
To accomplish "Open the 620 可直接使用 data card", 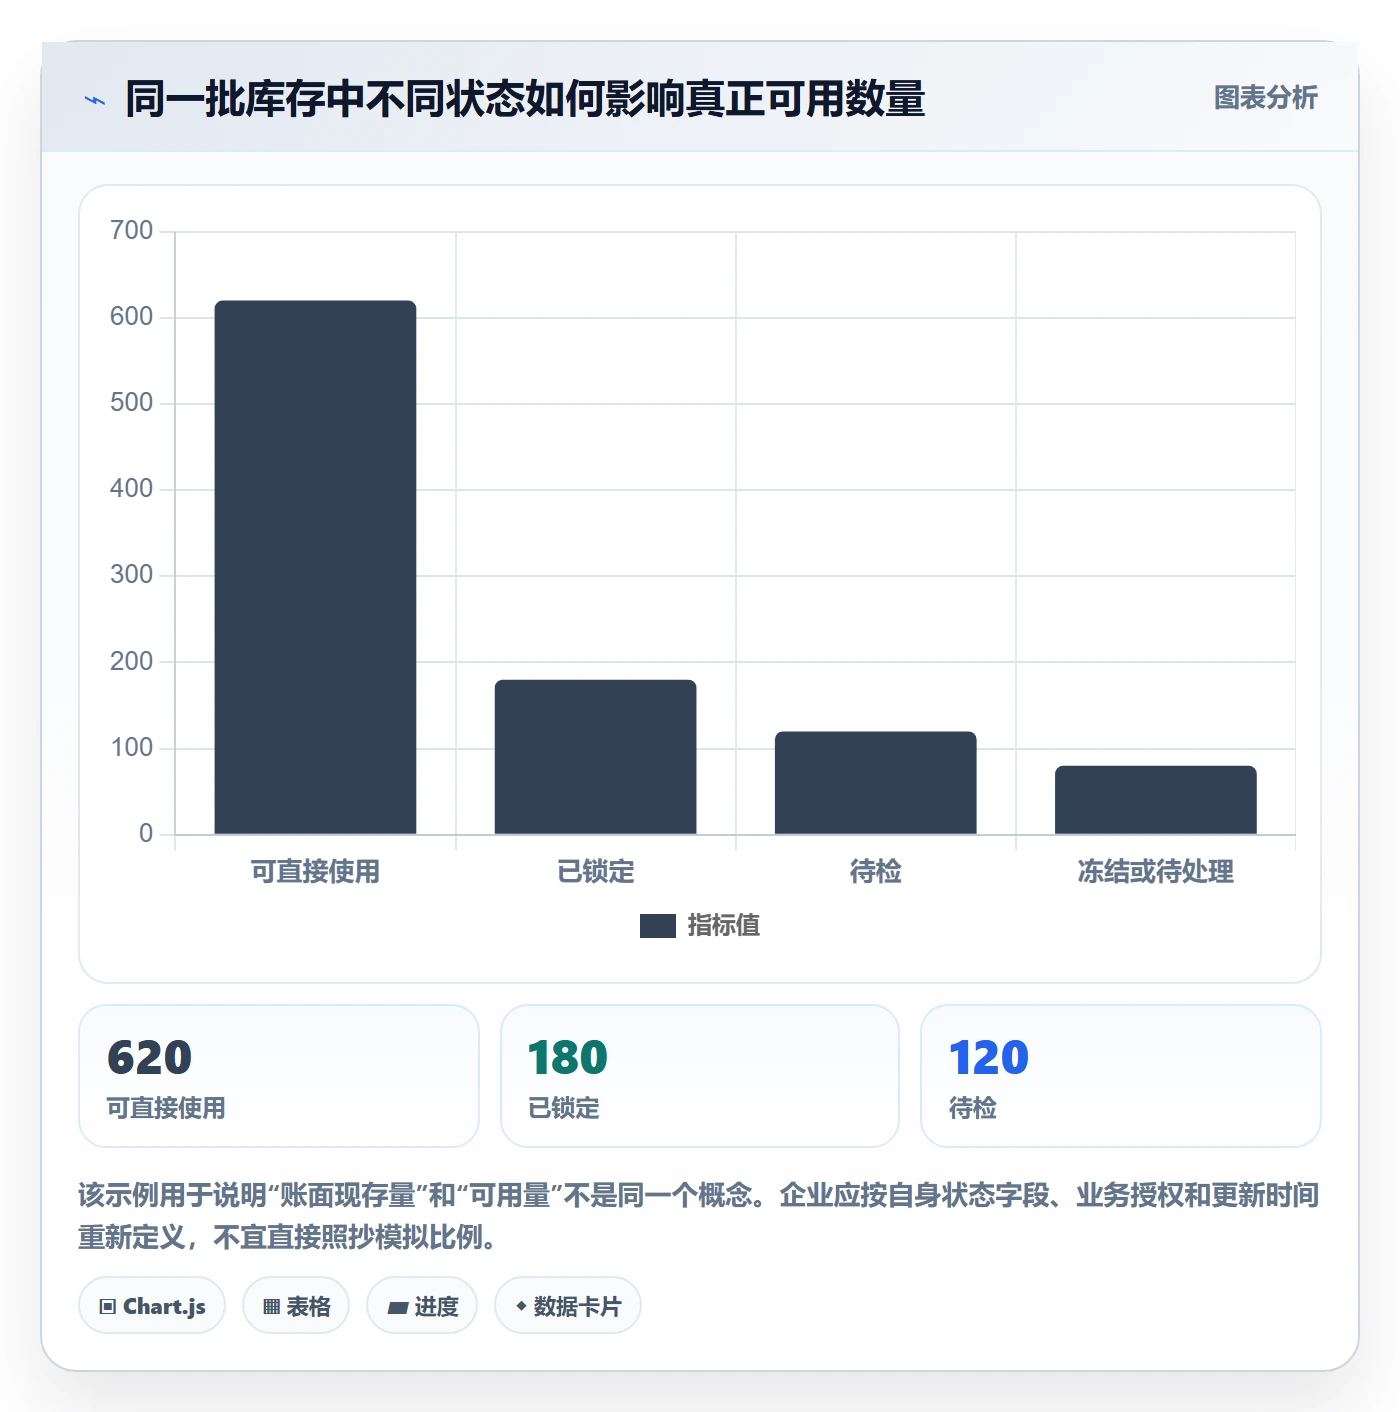I will click(279, 1076).
